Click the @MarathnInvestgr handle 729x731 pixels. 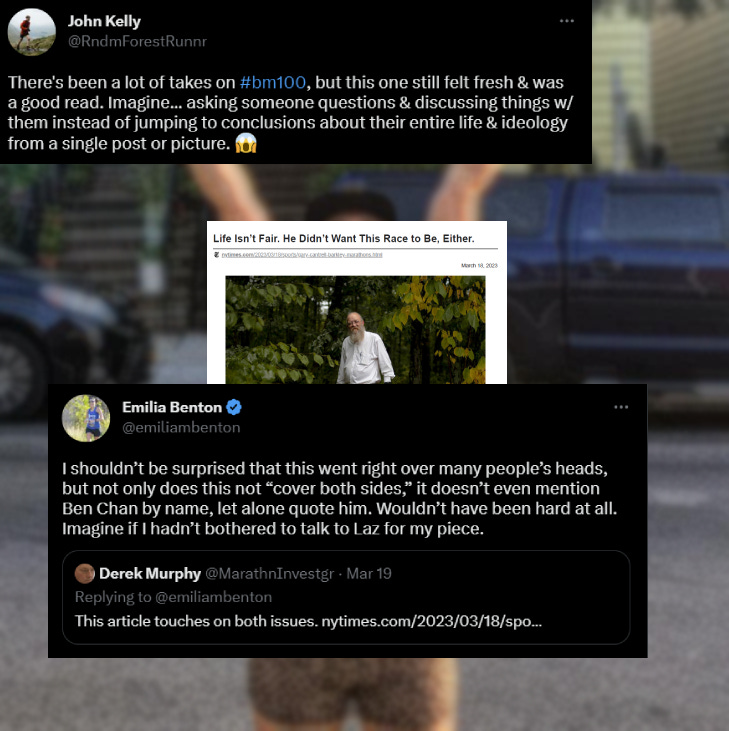269,573
